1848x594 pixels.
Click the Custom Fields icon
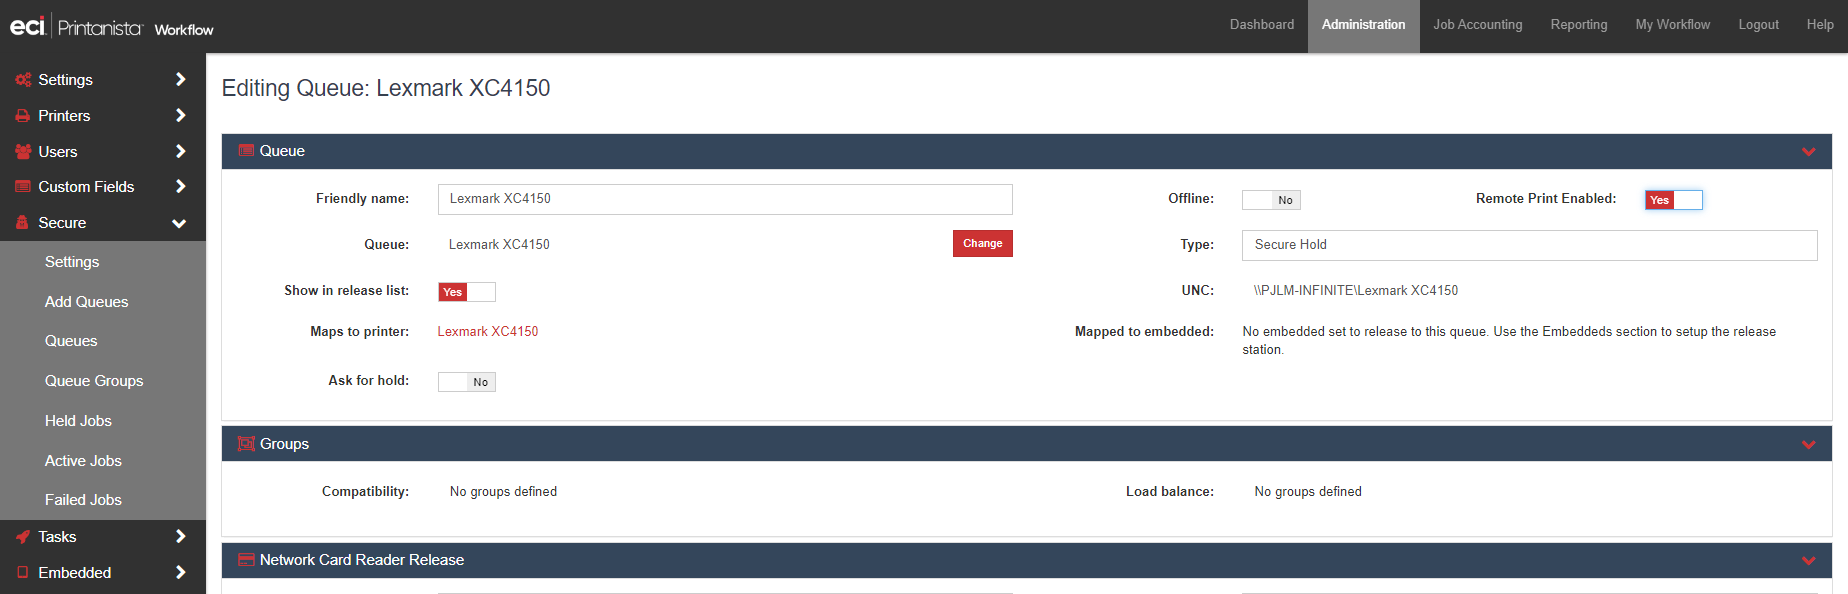click(23, 187)
